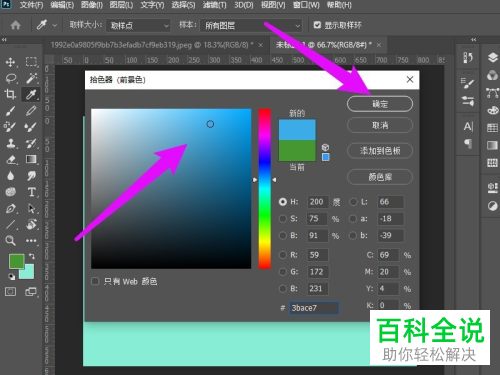The height and width of the screenshot is (375, 500).
Task: Select the brightness B radio button
Action: tap(283, 235)
